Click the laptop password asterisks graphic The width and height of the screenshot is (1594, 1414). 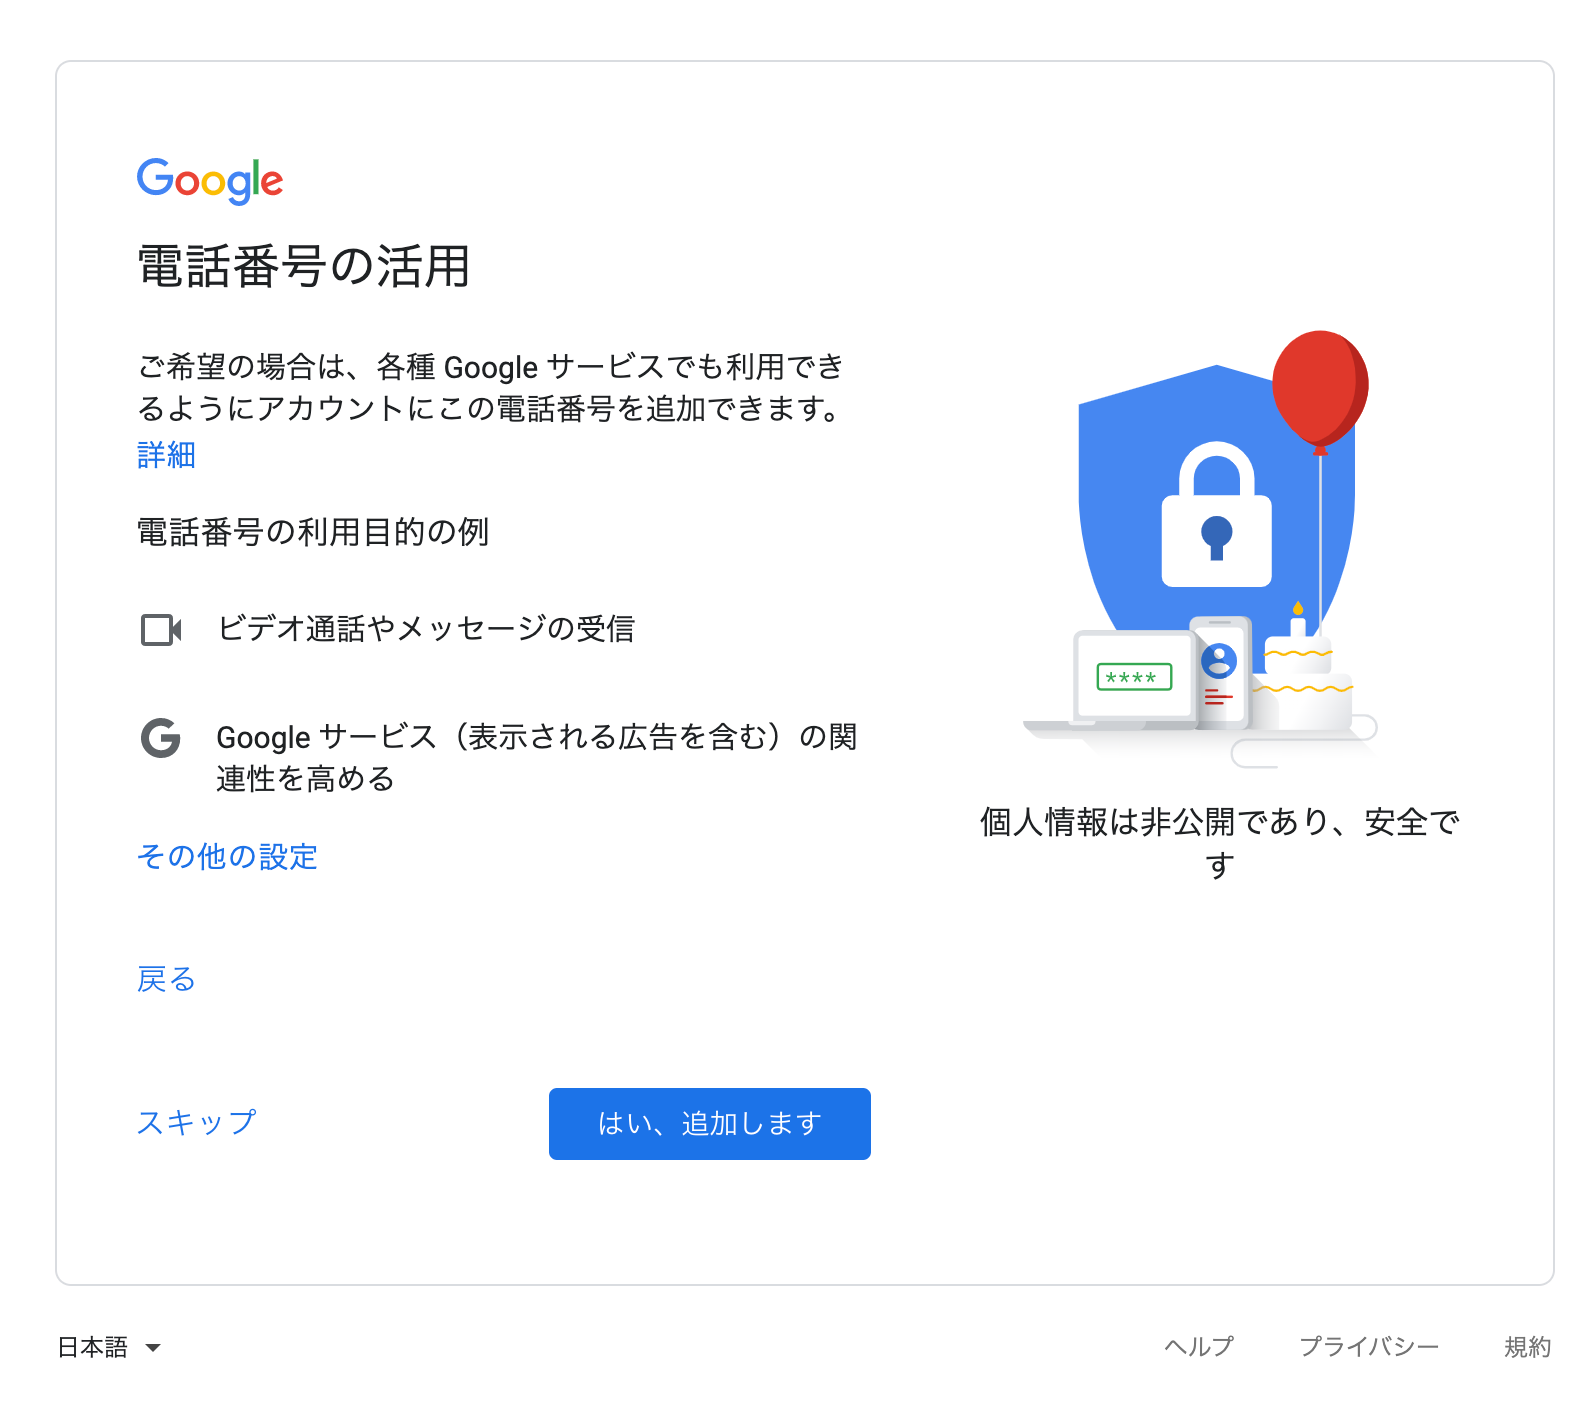[1134, 677]
